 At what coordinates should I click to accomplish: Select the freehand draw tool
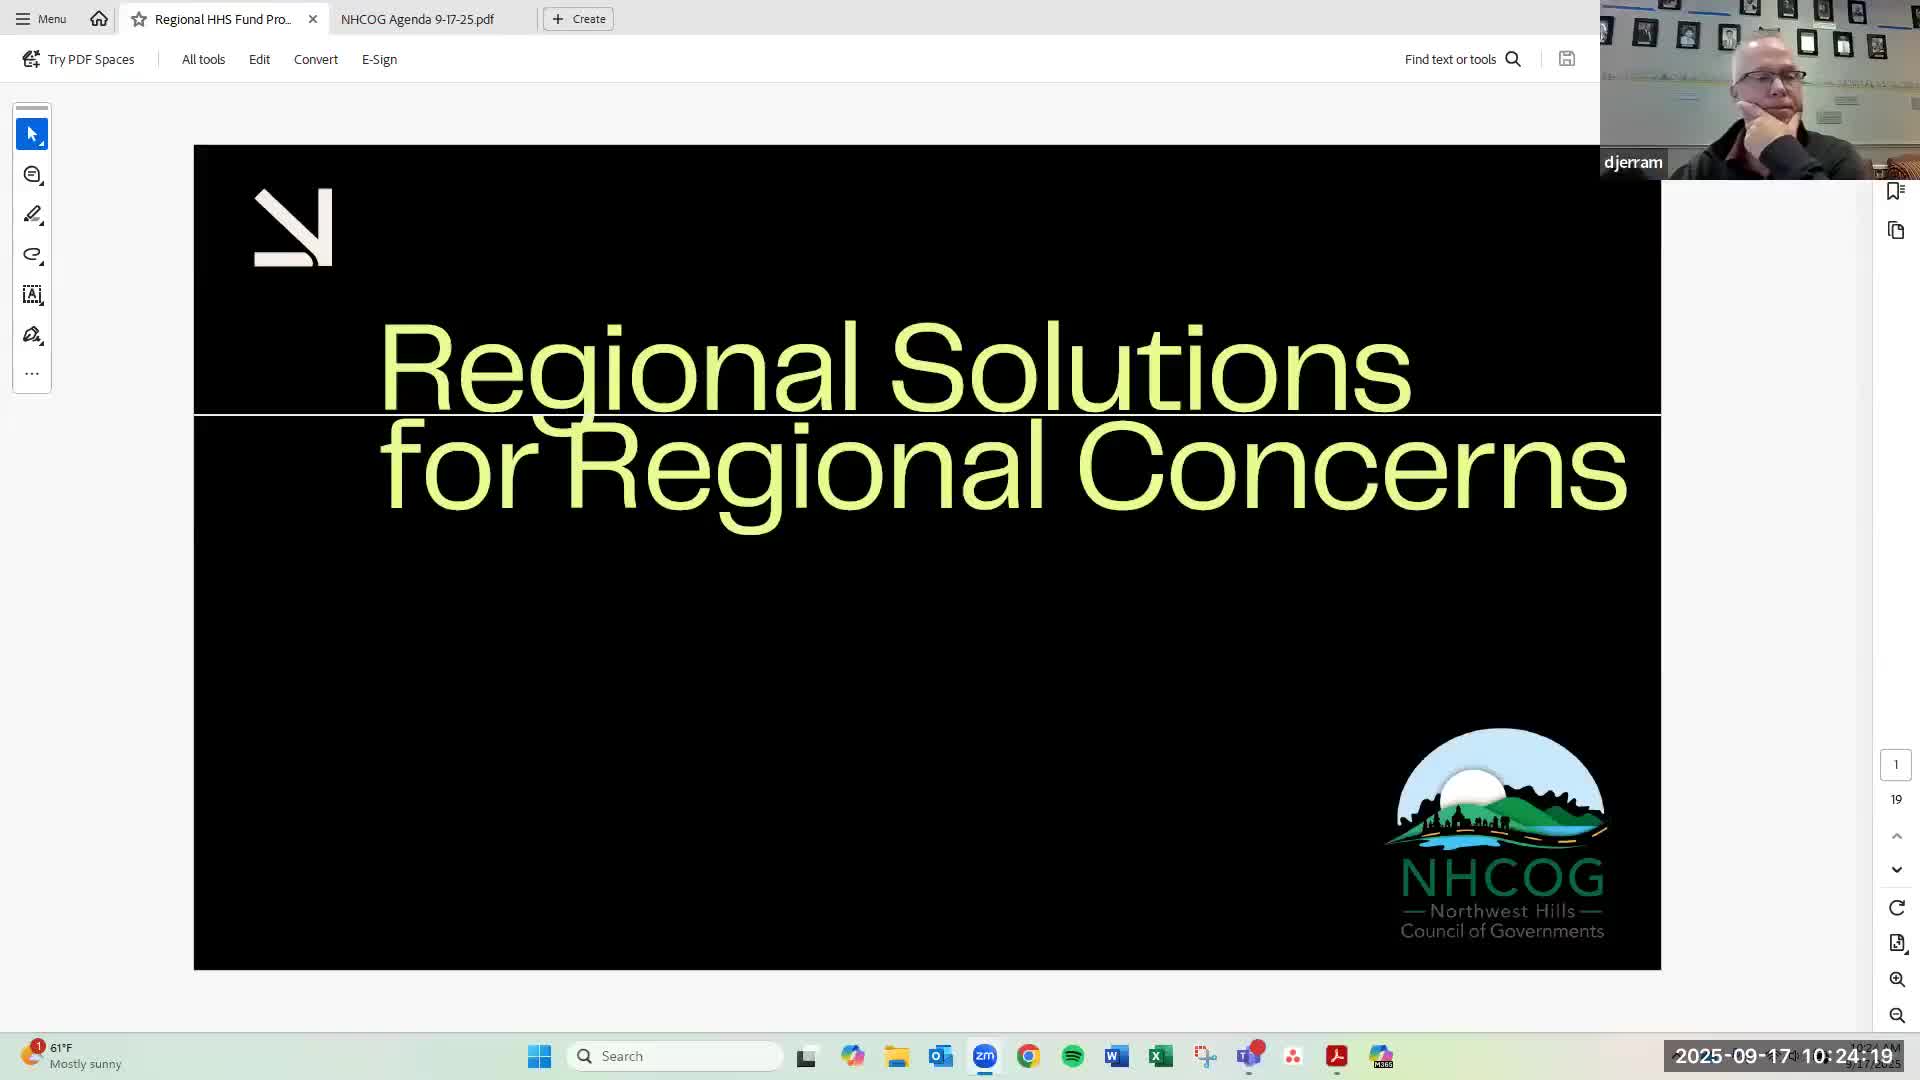32,255
